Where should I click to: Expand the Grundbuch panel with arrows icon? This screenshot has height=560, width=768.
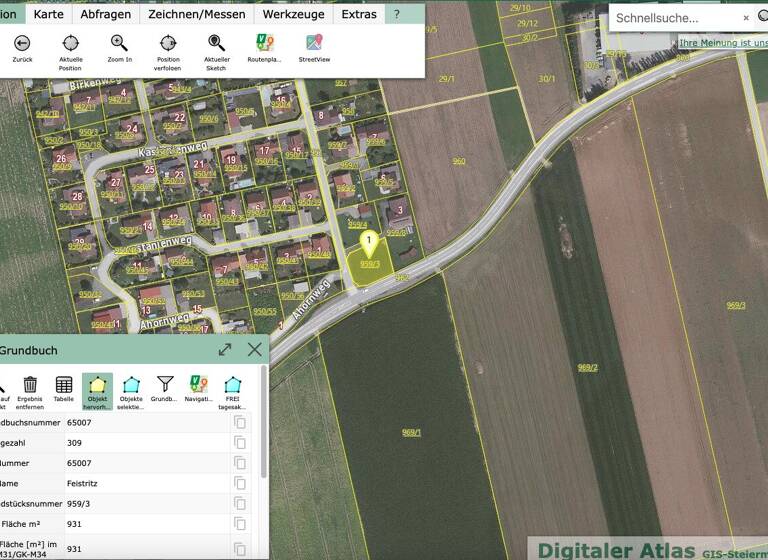tap(225, 350)
